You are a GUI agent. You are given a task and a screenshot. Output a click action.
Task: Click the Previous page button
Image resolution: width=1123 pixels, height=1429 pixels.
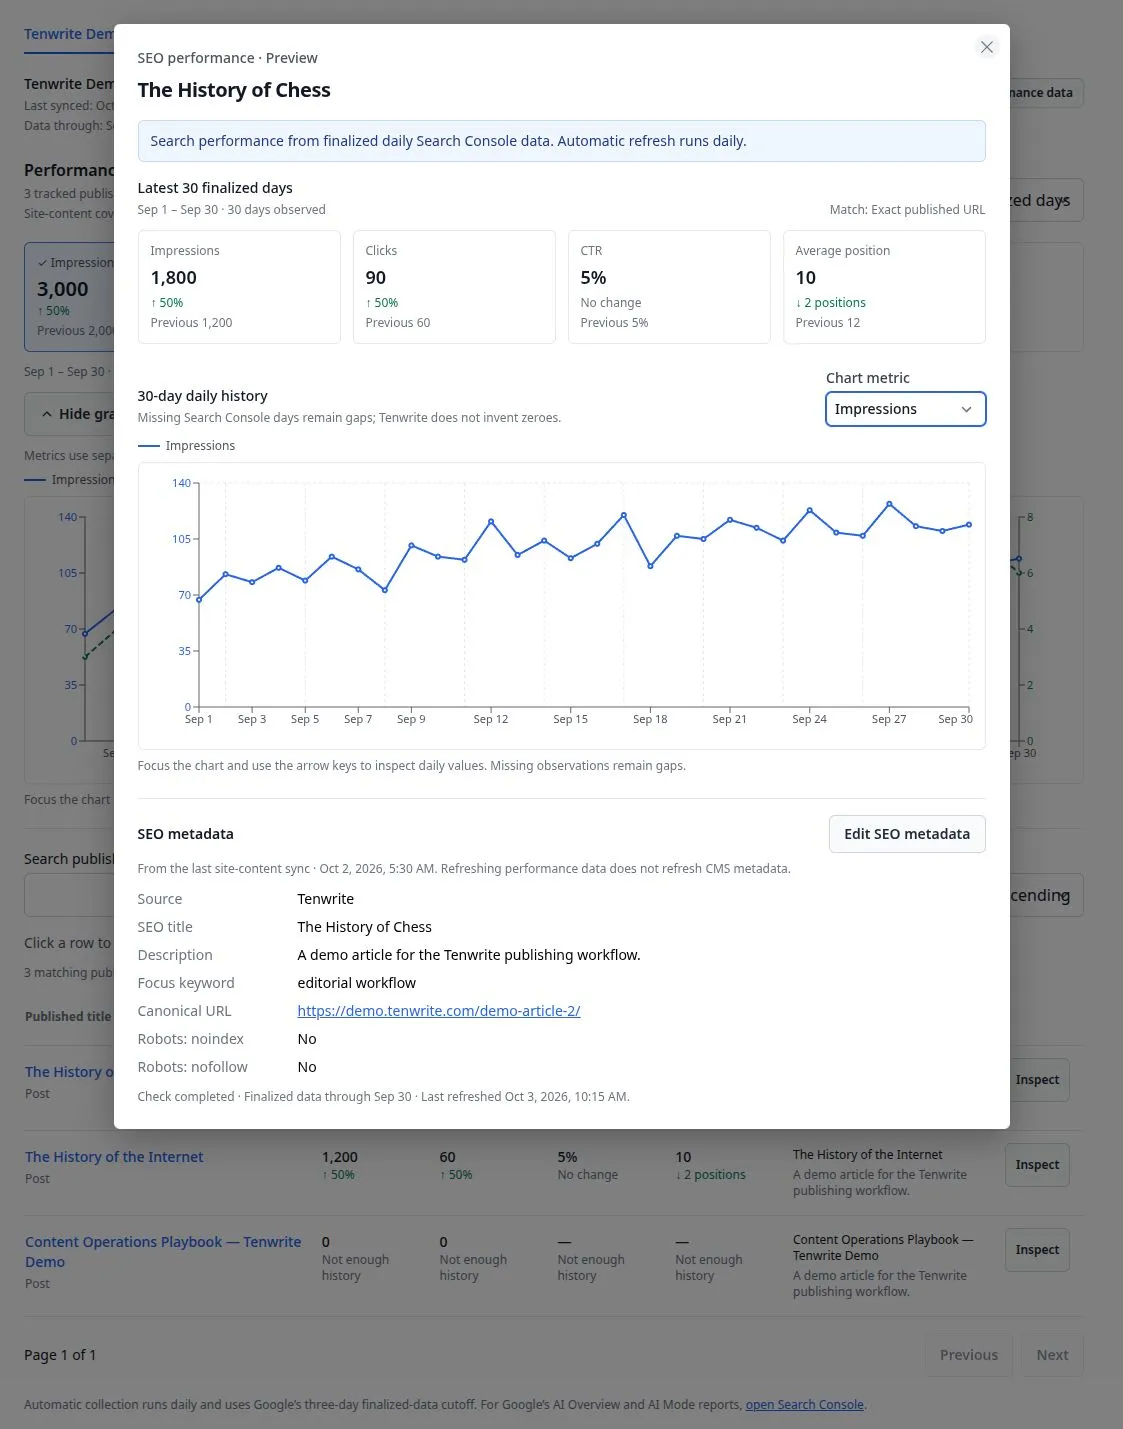(x=968, y=1355)
